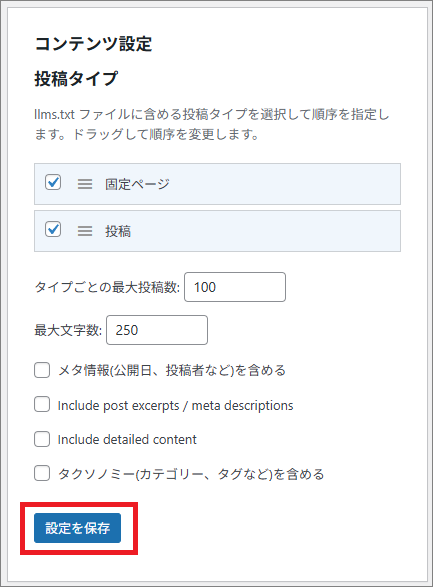Click the llms.txt description paragraph
Viewport: 433px width, 587px height.
[x=212, y=124]
